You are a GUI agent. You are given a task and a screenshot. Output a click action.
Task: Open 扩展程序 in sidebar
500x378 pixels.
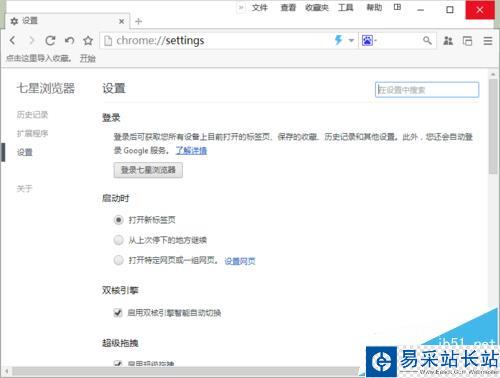pos(32,134)
